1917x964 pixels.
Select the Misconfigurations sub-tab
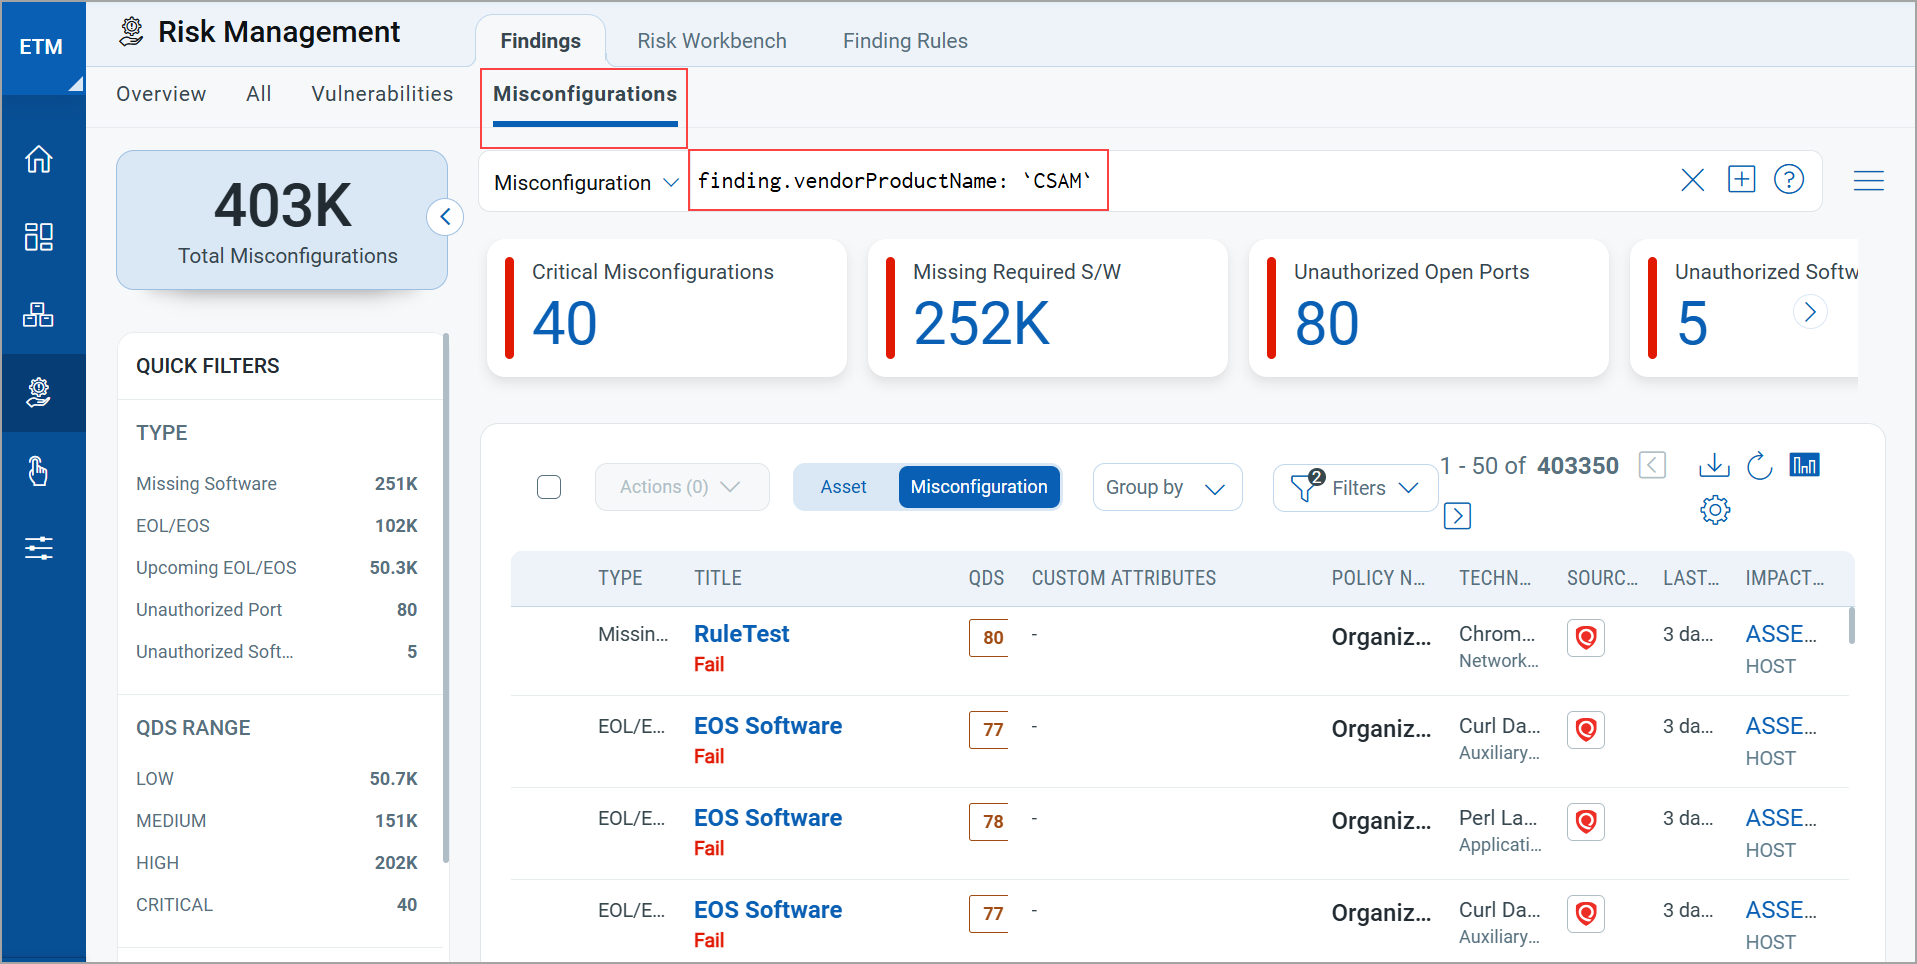click(585, 95)
